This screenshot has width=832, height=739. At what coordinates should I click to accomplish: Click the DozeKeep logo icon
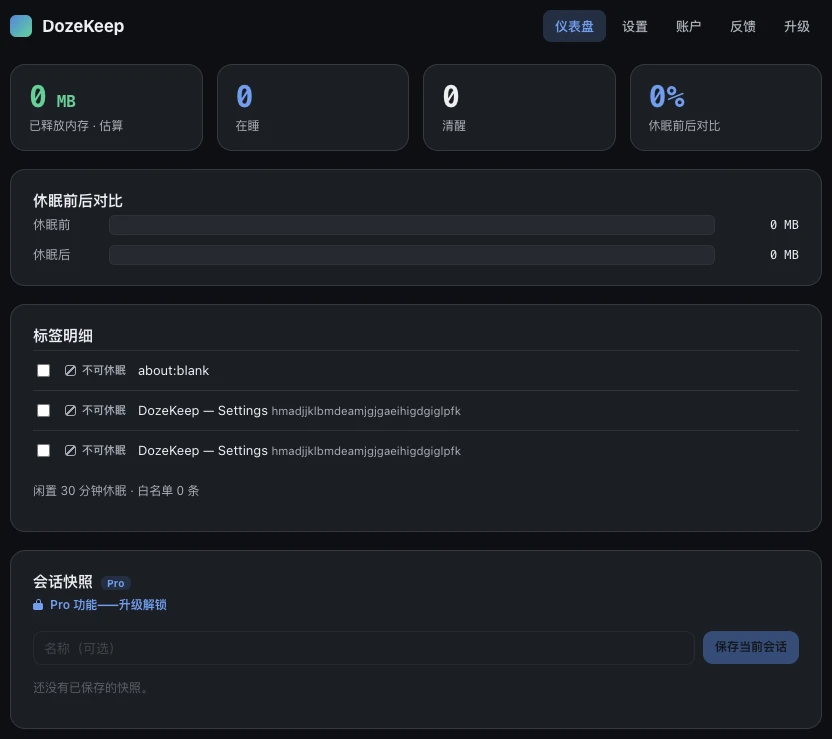pos(21,26)
